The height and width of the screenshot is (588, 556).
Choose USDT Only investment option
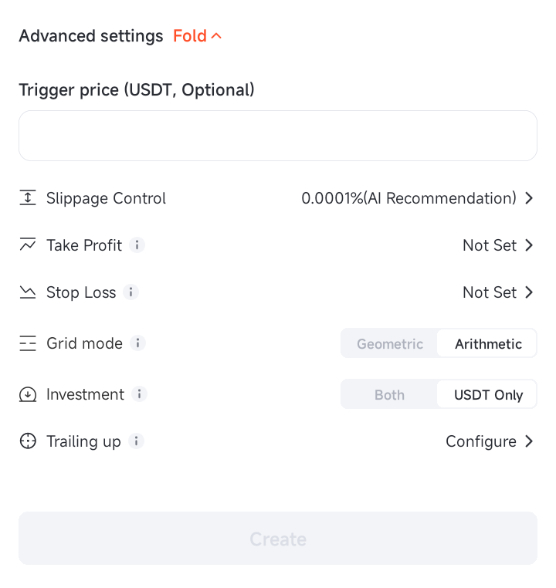coord(488,394)
